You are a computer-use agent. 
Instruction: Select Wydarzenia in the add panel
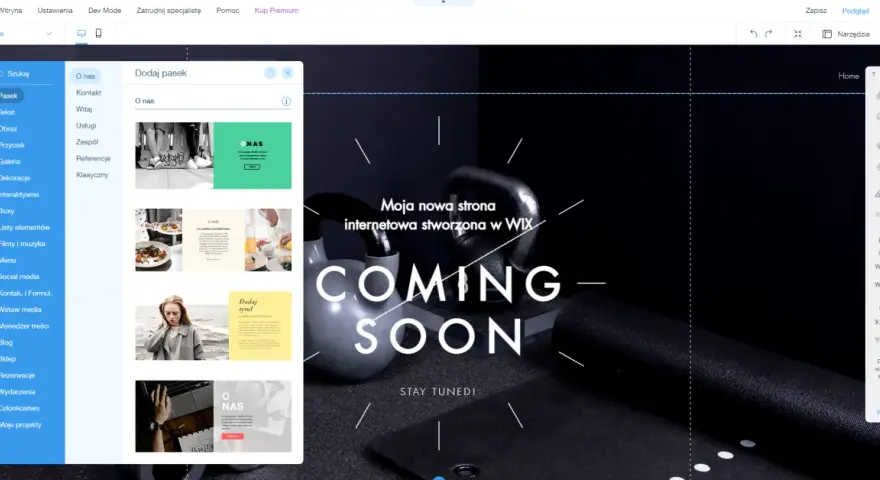(x=18, y=392)
